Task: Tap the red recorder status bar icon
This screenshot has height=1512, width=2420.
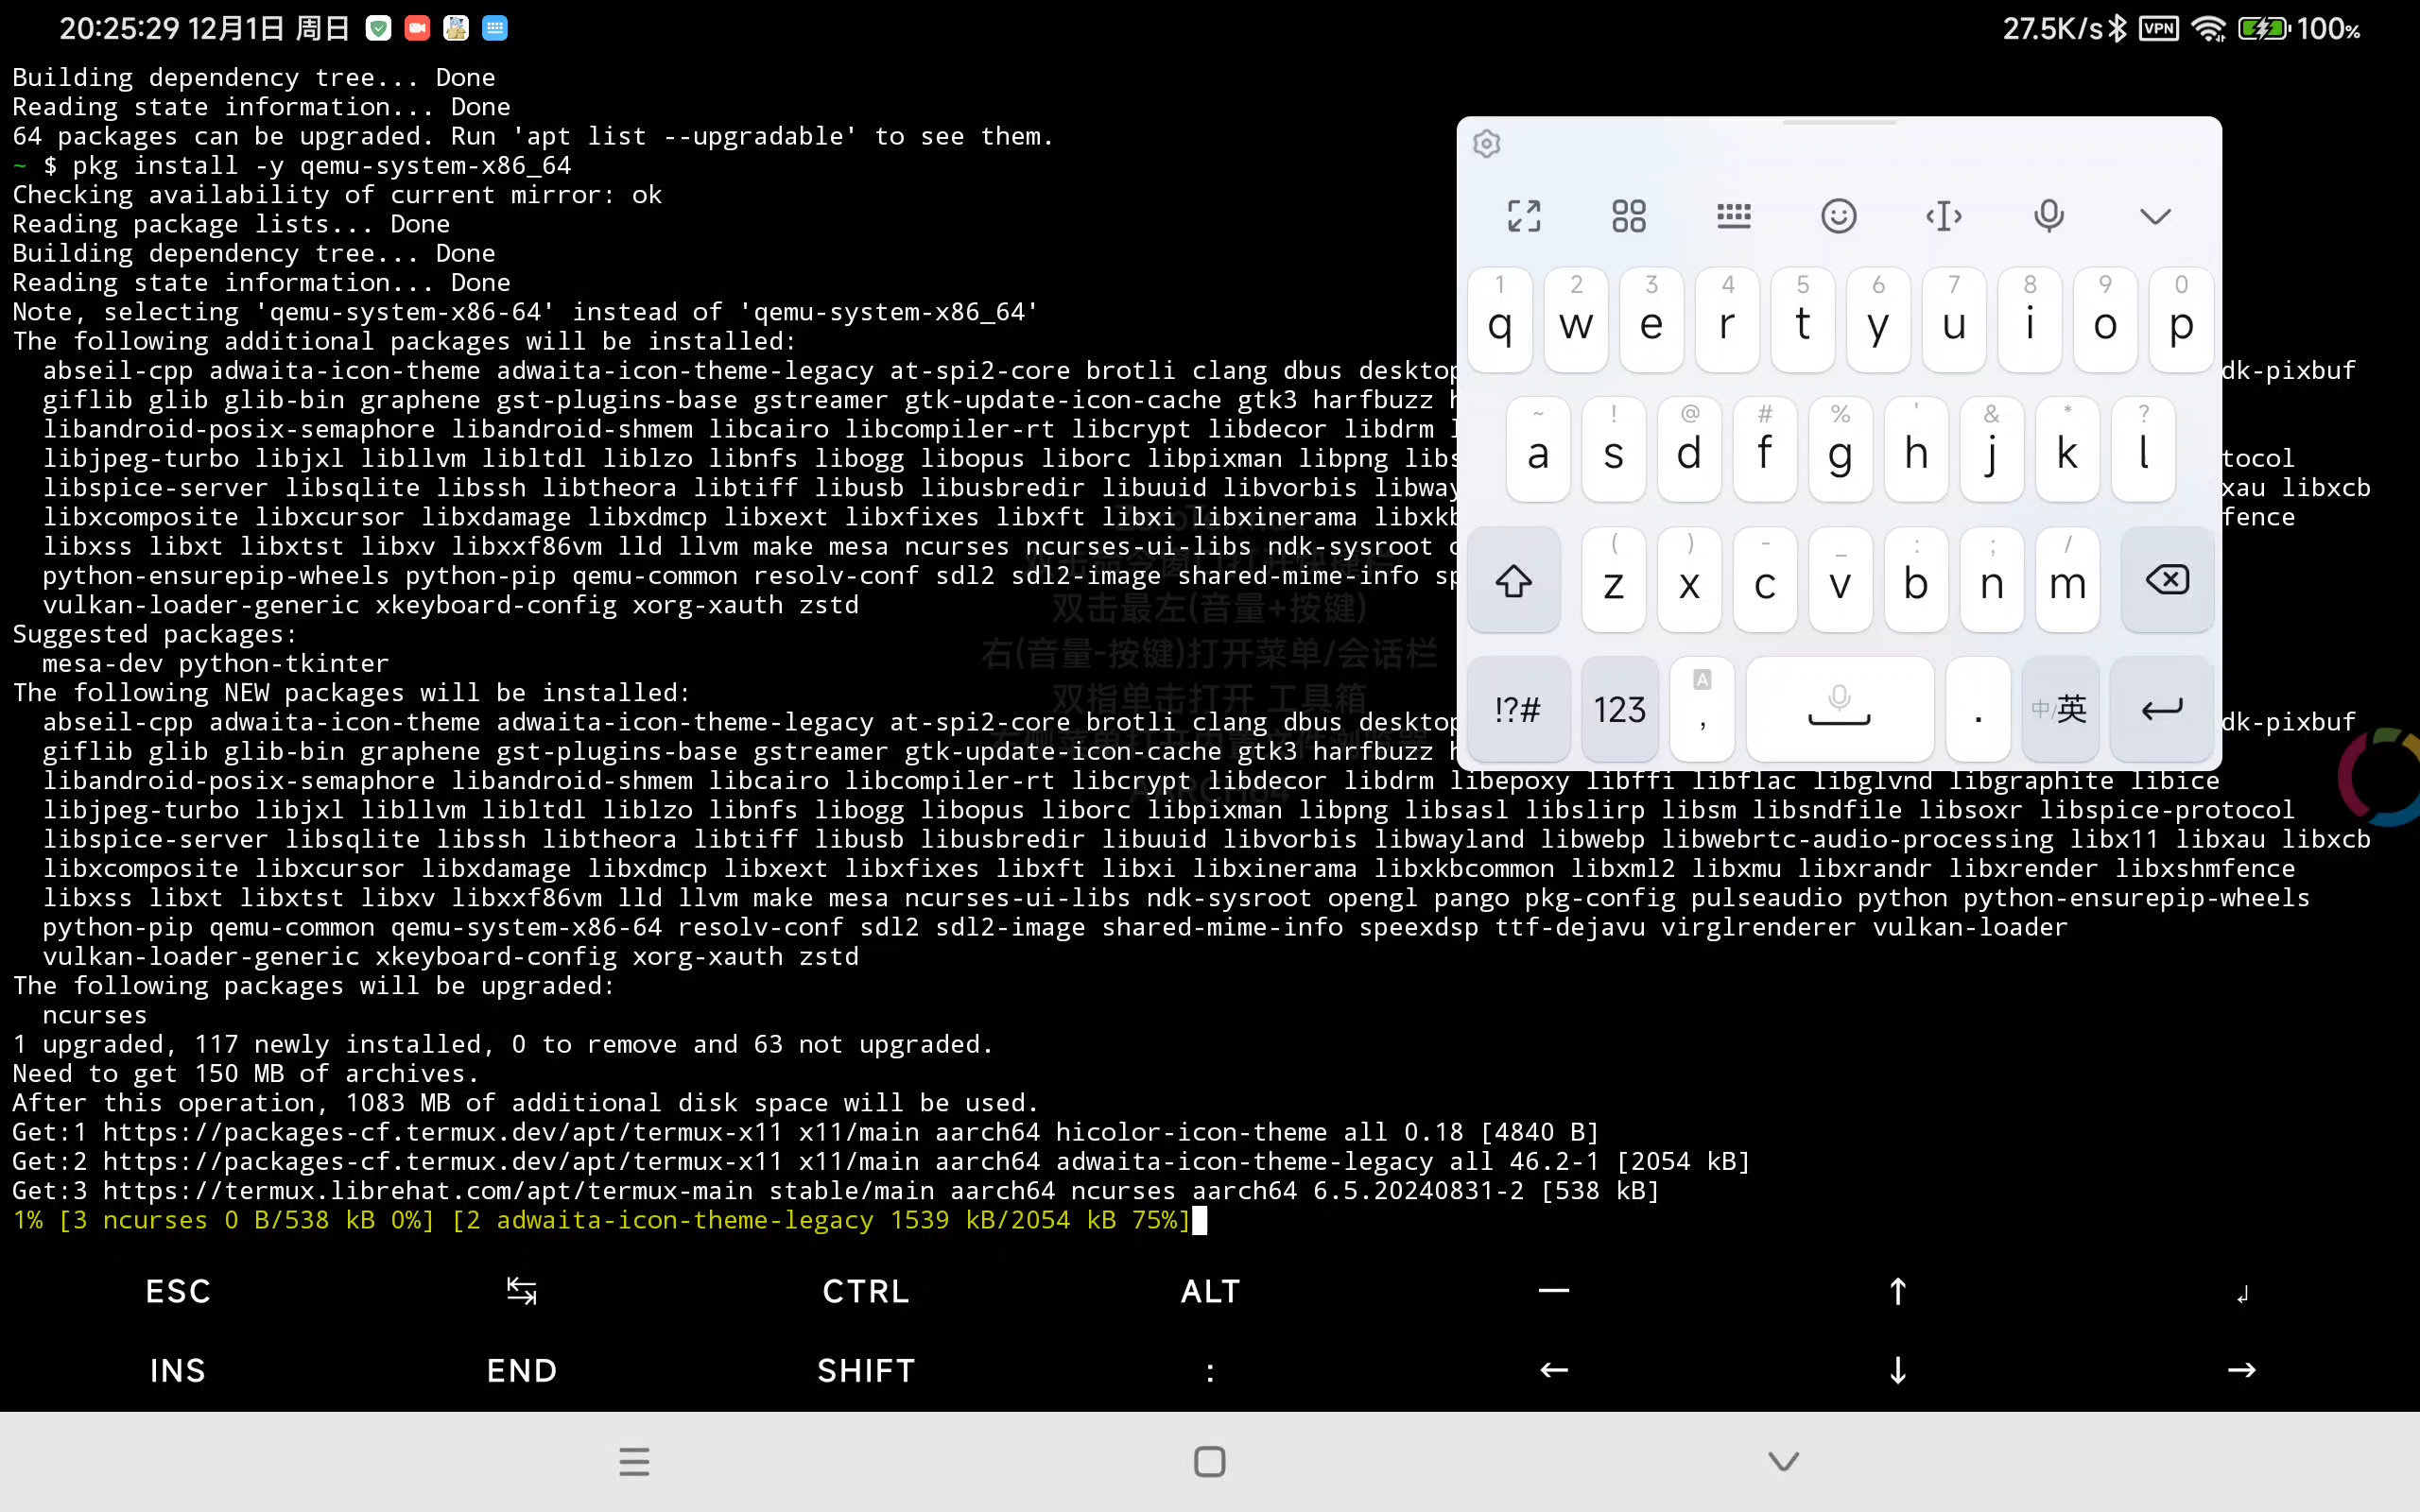Action: point(417,28)
